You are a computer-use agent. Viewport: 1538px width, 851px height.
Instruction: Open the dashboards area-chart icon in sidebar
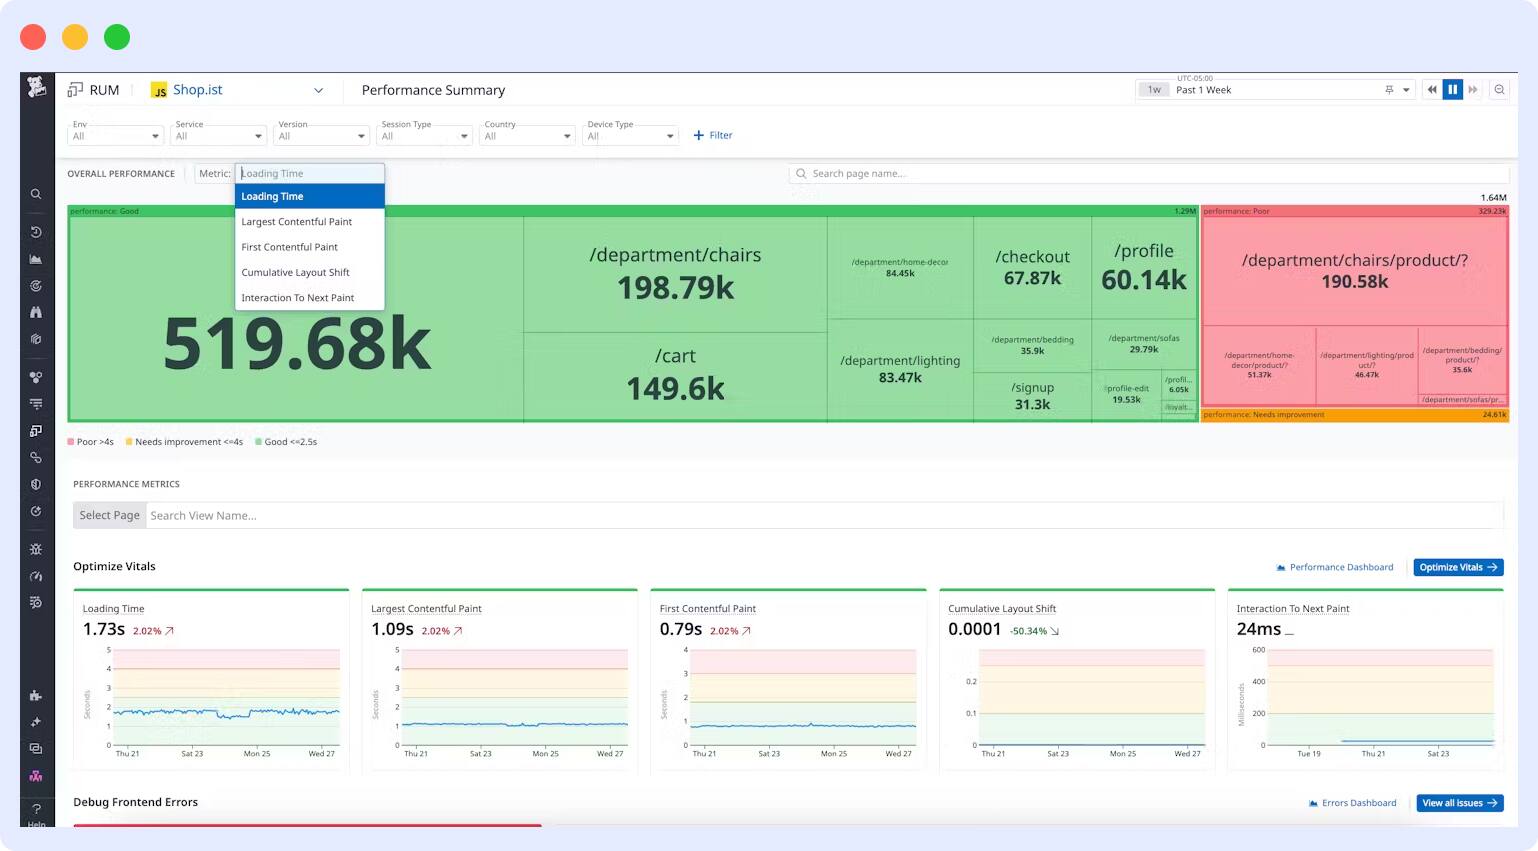[36, 259]
